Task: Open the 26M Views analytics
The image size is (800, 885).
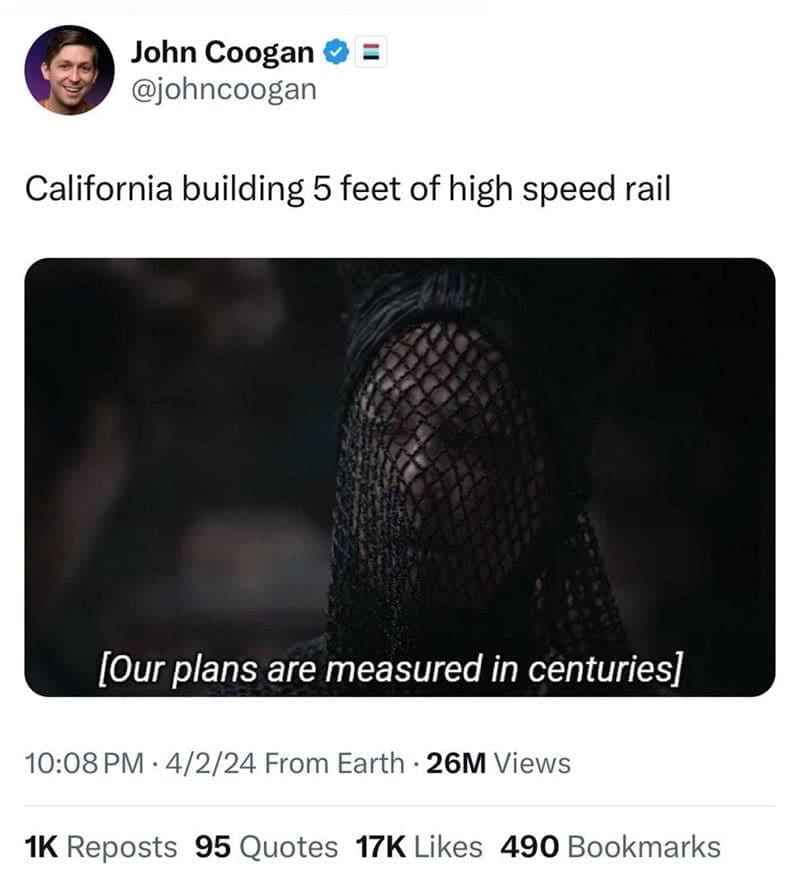Action: click(498, 764)
